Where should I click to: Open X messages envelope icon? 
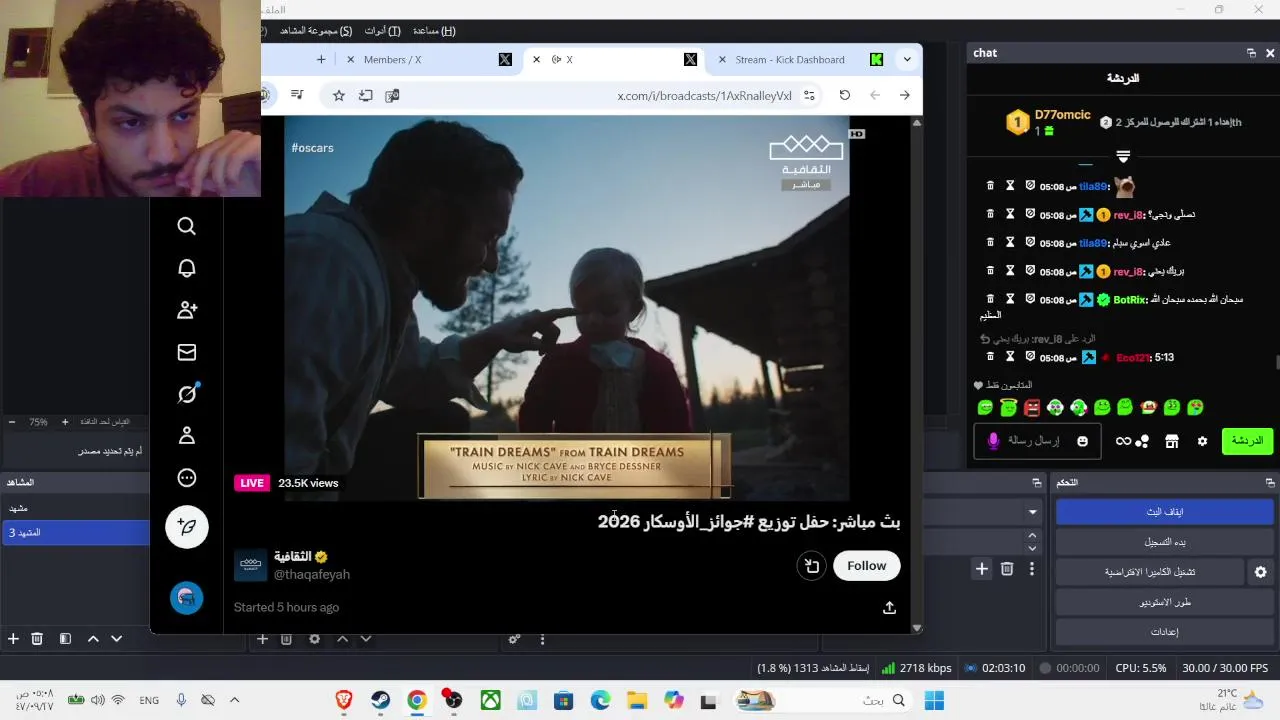tap(187, 352)
